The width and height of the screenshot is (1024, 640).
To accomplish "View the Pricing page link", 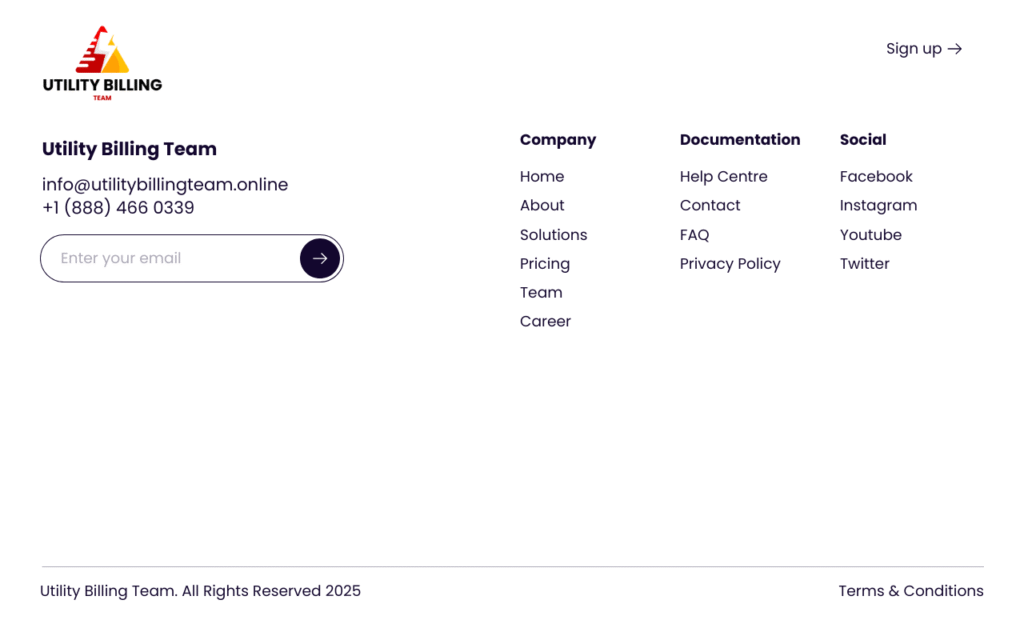I will pyautogui.click(x=545, y=264).
